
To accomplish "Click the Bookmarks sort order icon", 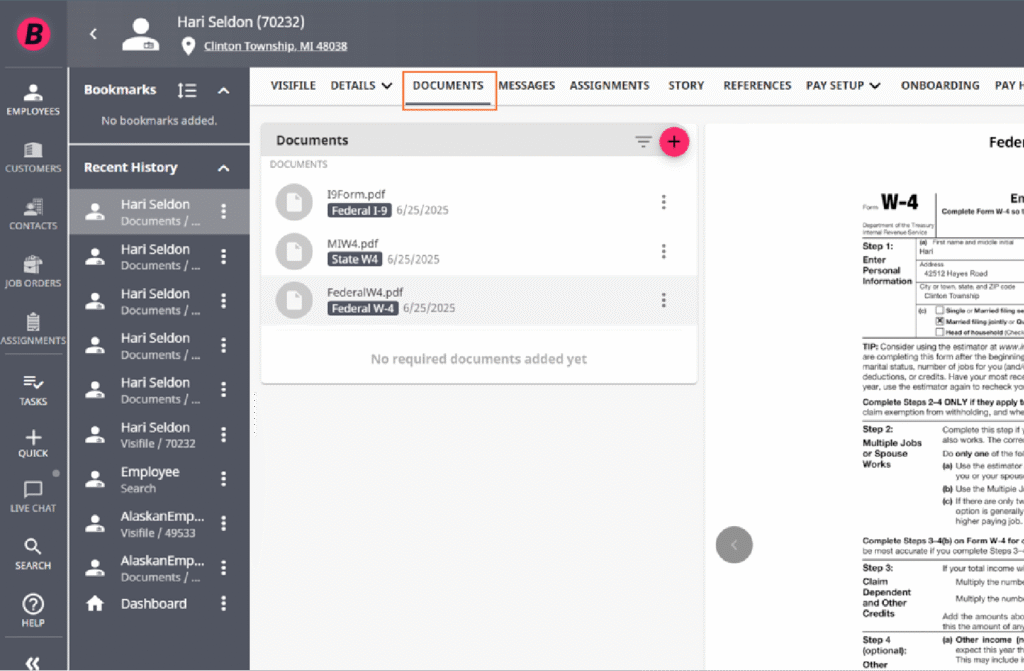I will (186, 90).
